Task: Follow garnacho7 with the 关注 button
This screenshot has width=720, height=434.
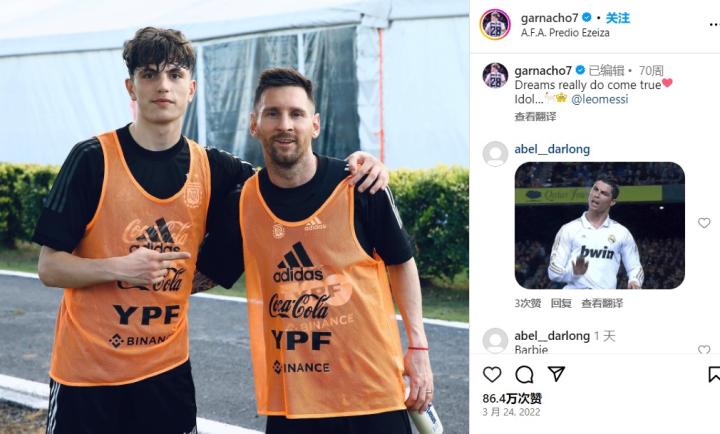Action: [x=618, y=18]
